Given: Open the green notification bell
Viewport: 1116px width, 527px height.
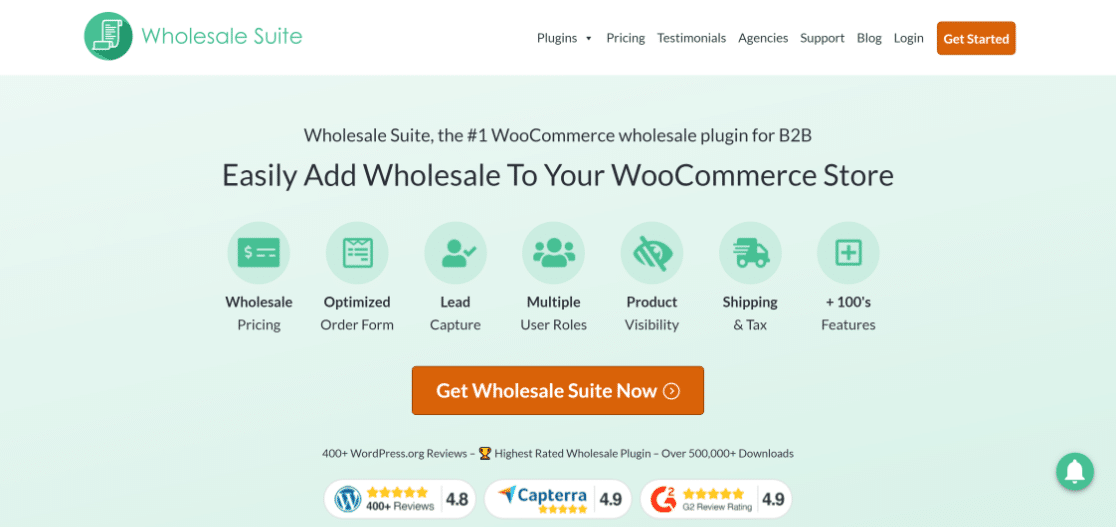Looking at the screenshot, I should pyautogui.click(x=1075, y=471).
